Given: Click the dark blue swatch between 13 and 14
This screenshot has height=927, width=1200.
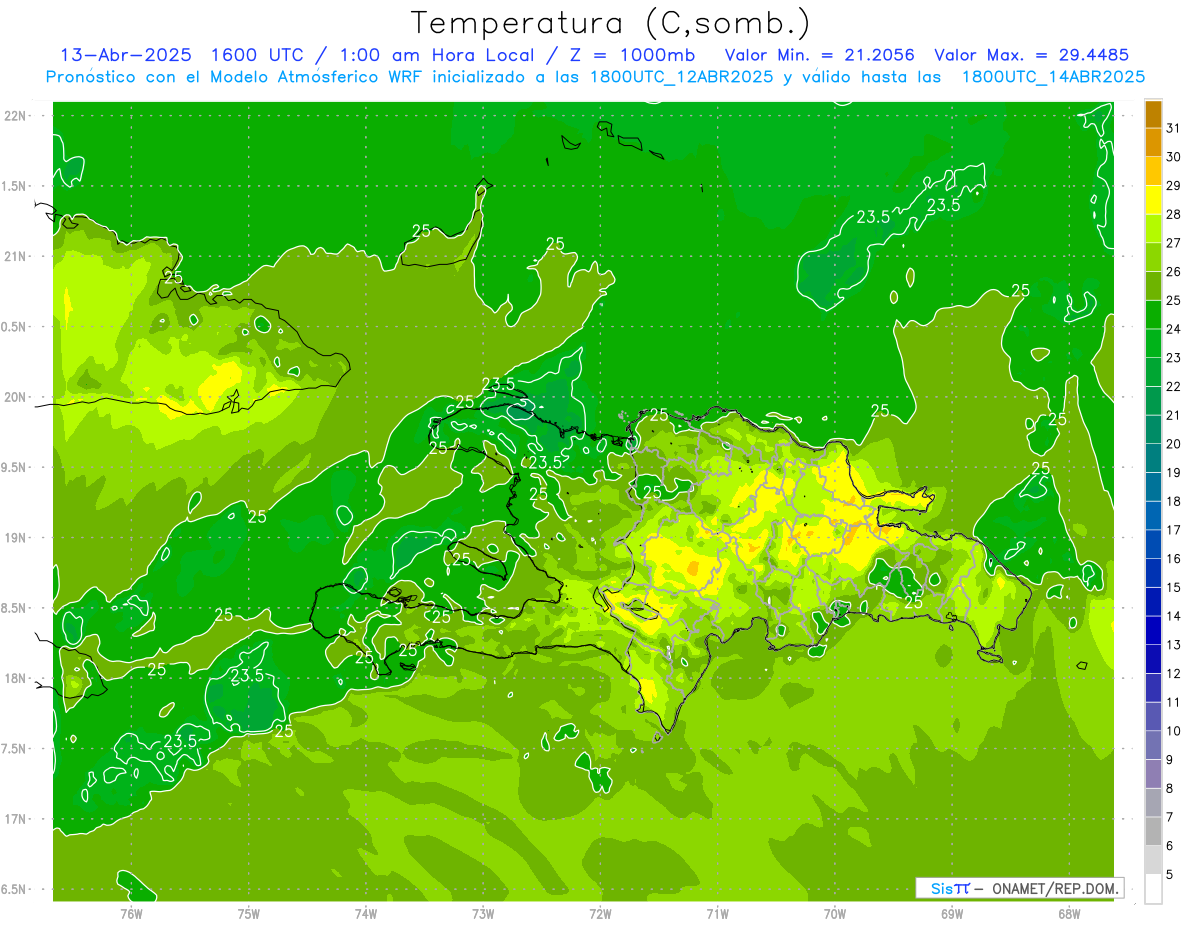Looking at the screenshot, I should pyautogui.click(x=1153, y=631).
